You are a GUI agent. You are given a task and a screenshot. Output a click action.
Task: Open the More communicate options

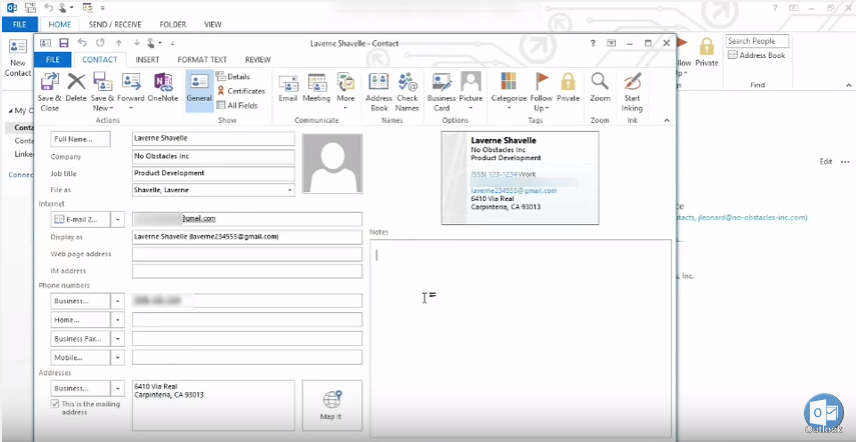[346, 91]
